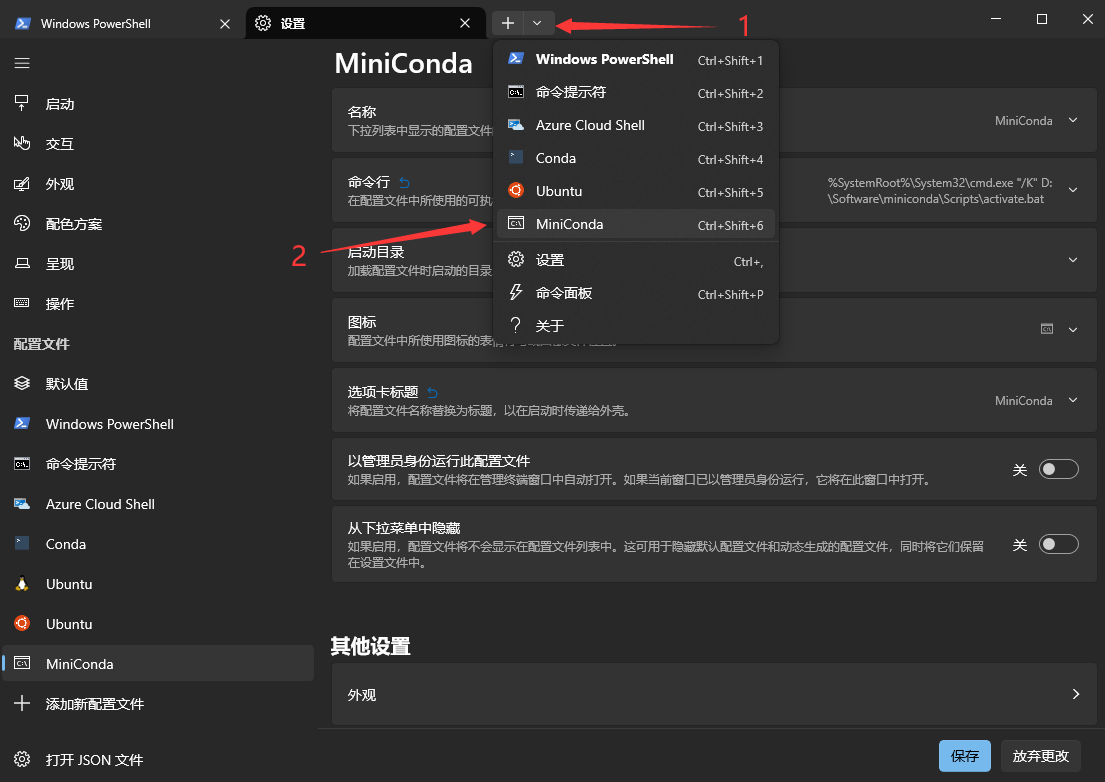The image size is (1105, 782).
Task: Switch to the 设置 tab
Action: click(365, 23)
